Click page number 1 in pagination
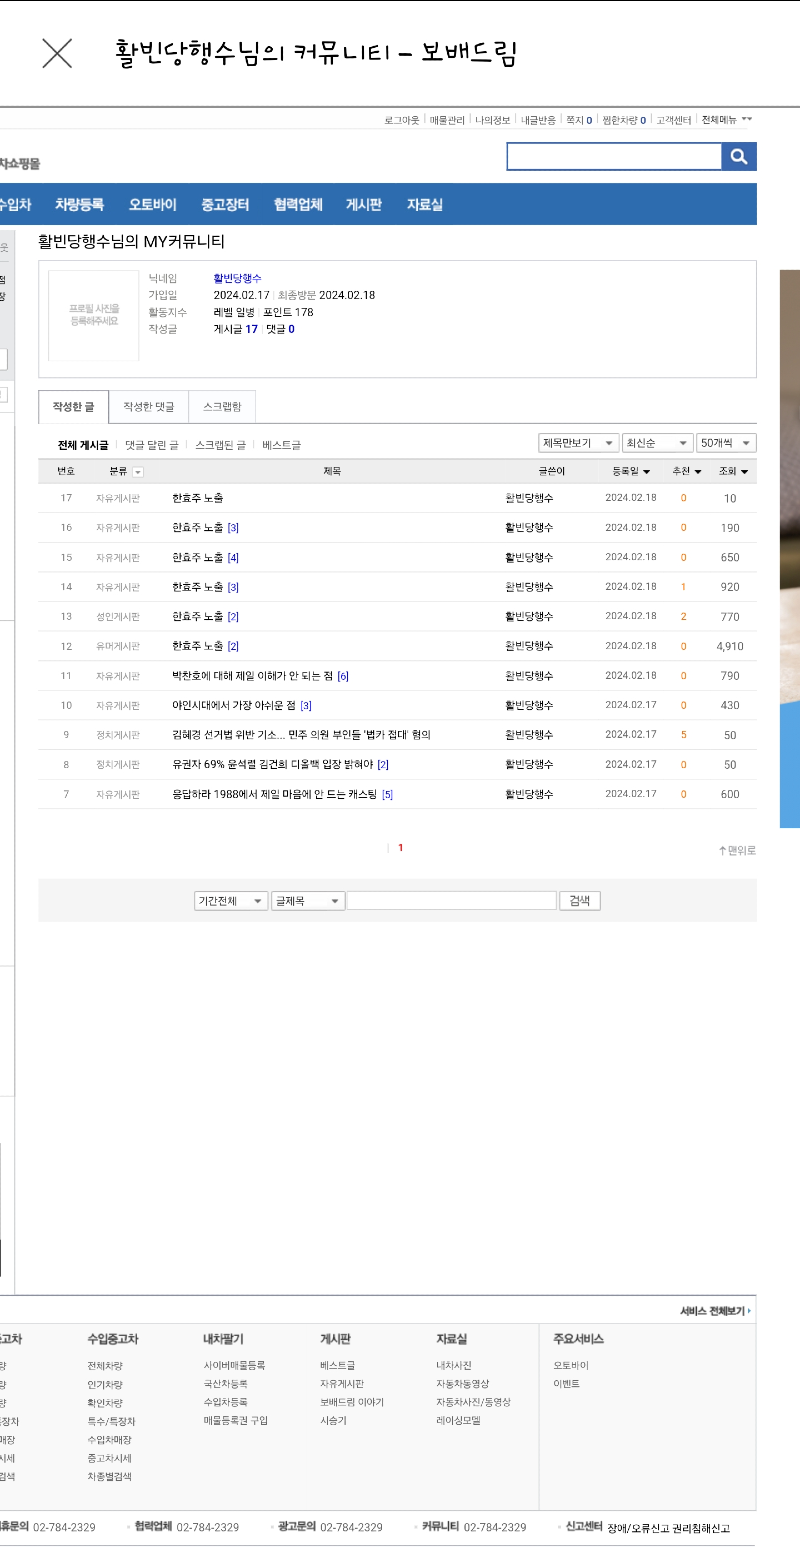The height and width of the screenshot is (1562, 800). [x=401, y=848]
